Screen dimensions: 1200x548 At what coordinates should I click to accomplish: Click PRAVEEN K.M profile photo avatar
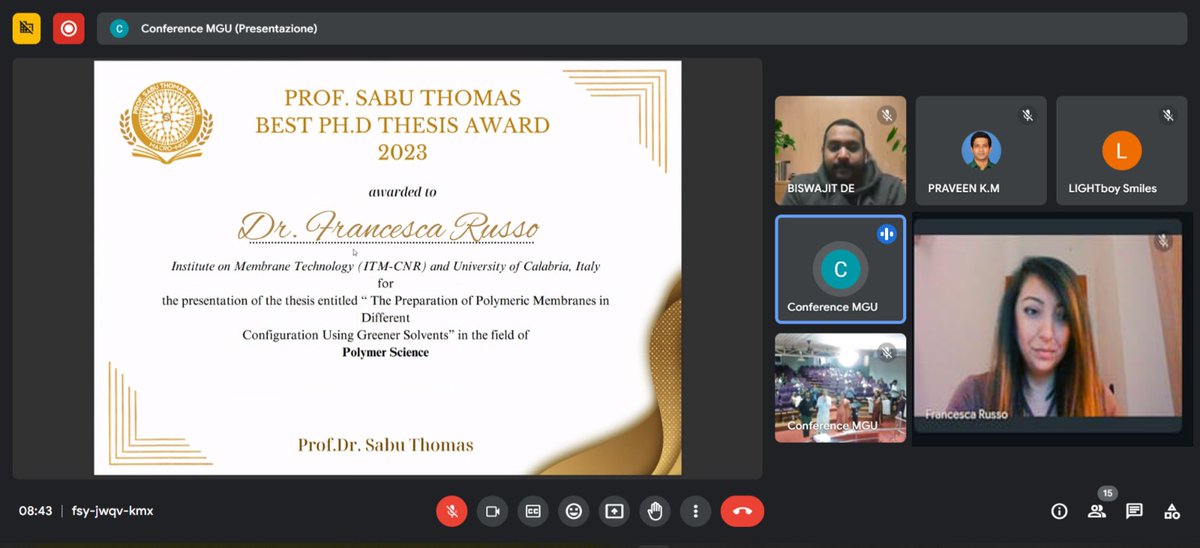[x=981, y=151]
